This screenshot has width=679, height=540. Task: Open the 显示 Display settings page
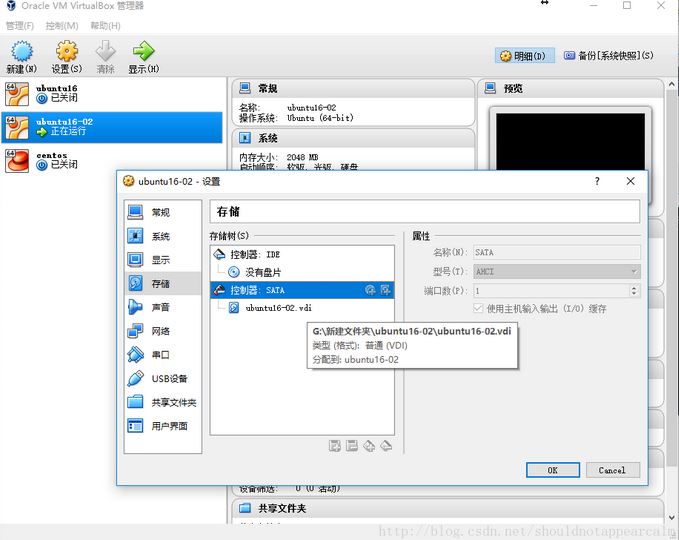coord(163,260)
